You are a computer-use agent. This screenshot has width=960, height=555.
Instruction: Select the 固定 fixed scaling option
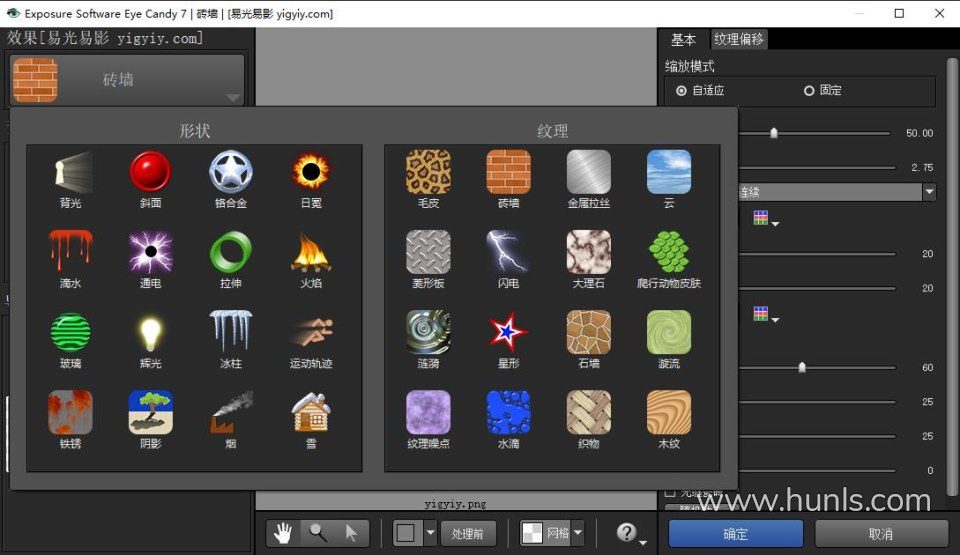[809, 91]
